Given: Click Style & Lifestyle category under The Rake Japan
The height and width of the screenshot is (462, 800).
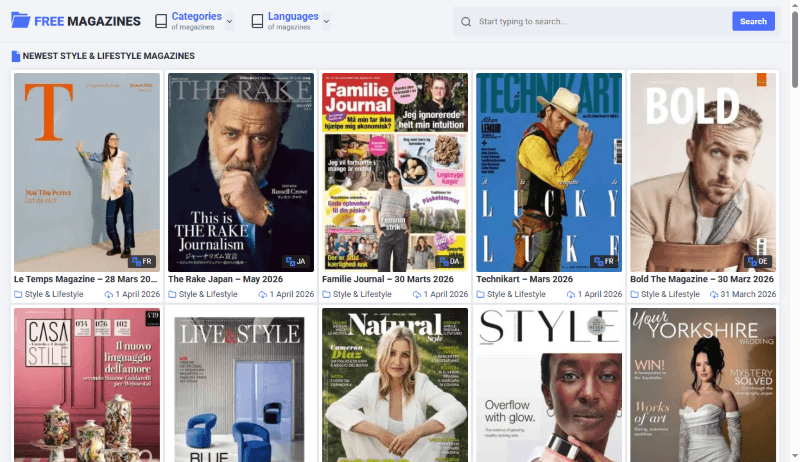Looking at the screenshot, I should coord(208,294).
